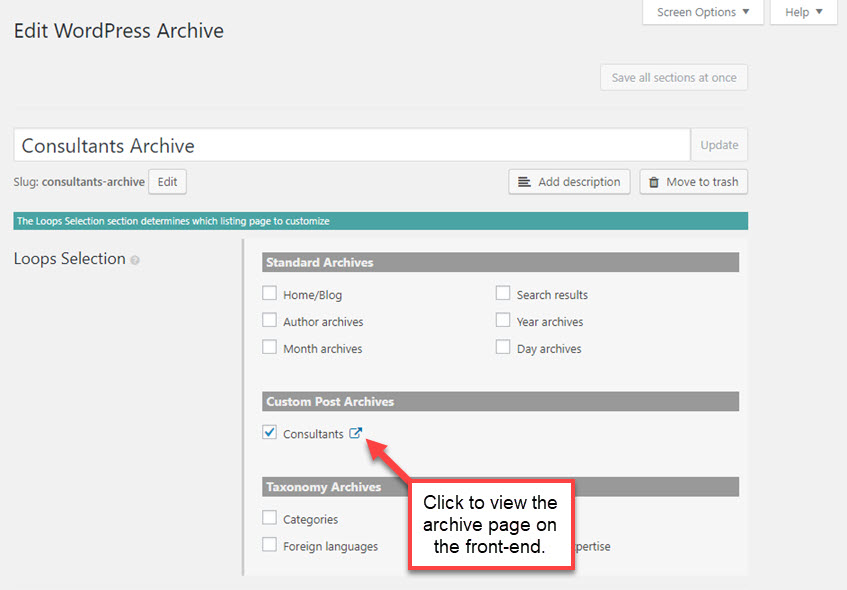Click the lines icon in Add description
The height and width of the screenshot is (590, 847).
pos(524,182)
